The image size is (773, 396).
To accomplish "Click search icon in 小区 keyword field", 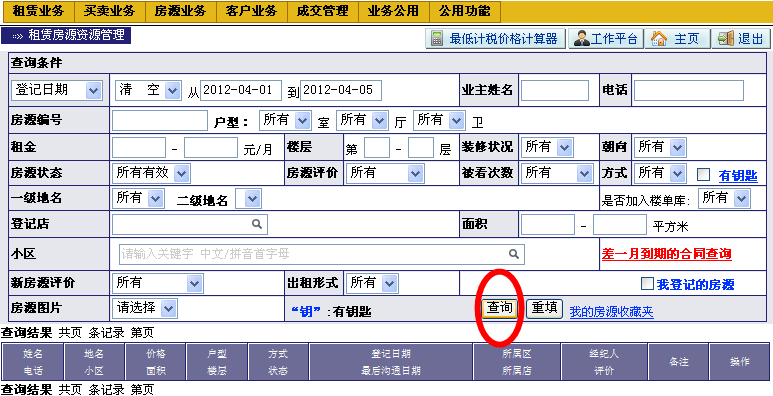I will click(514, 254).
